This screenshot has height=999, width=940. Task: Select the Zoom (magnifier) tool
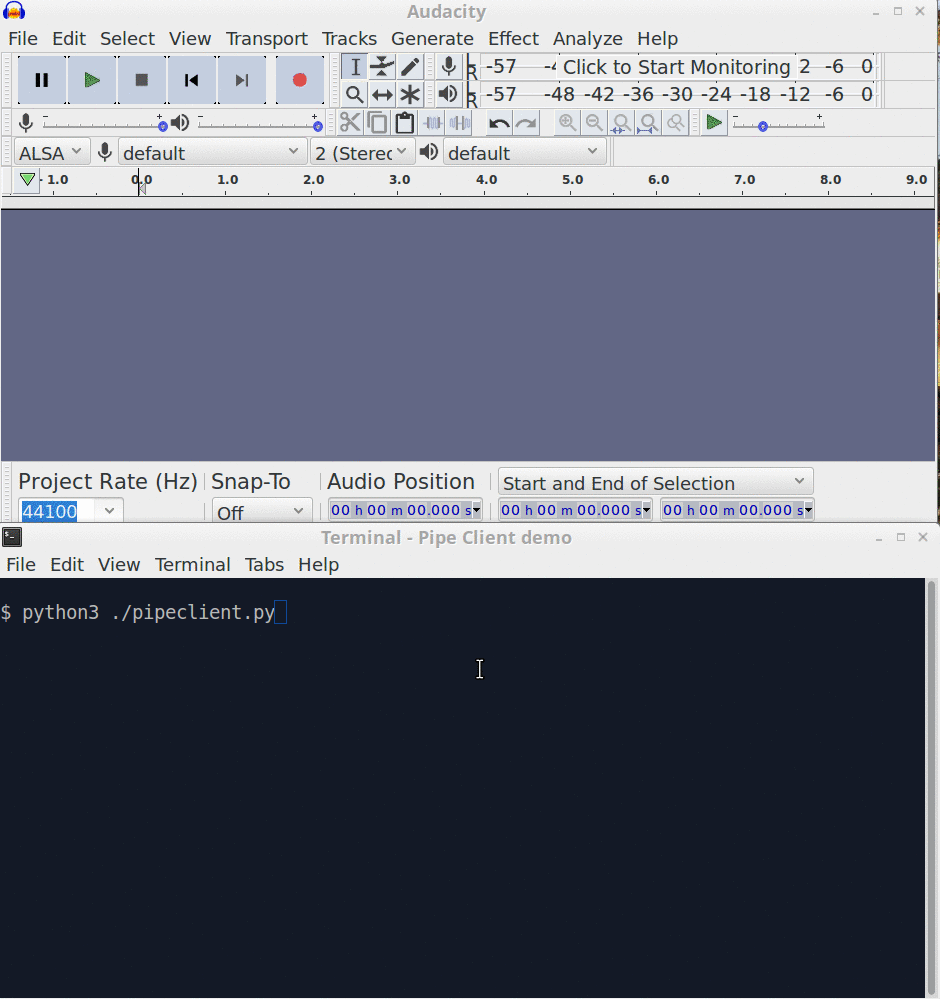[x=354, y=95]
